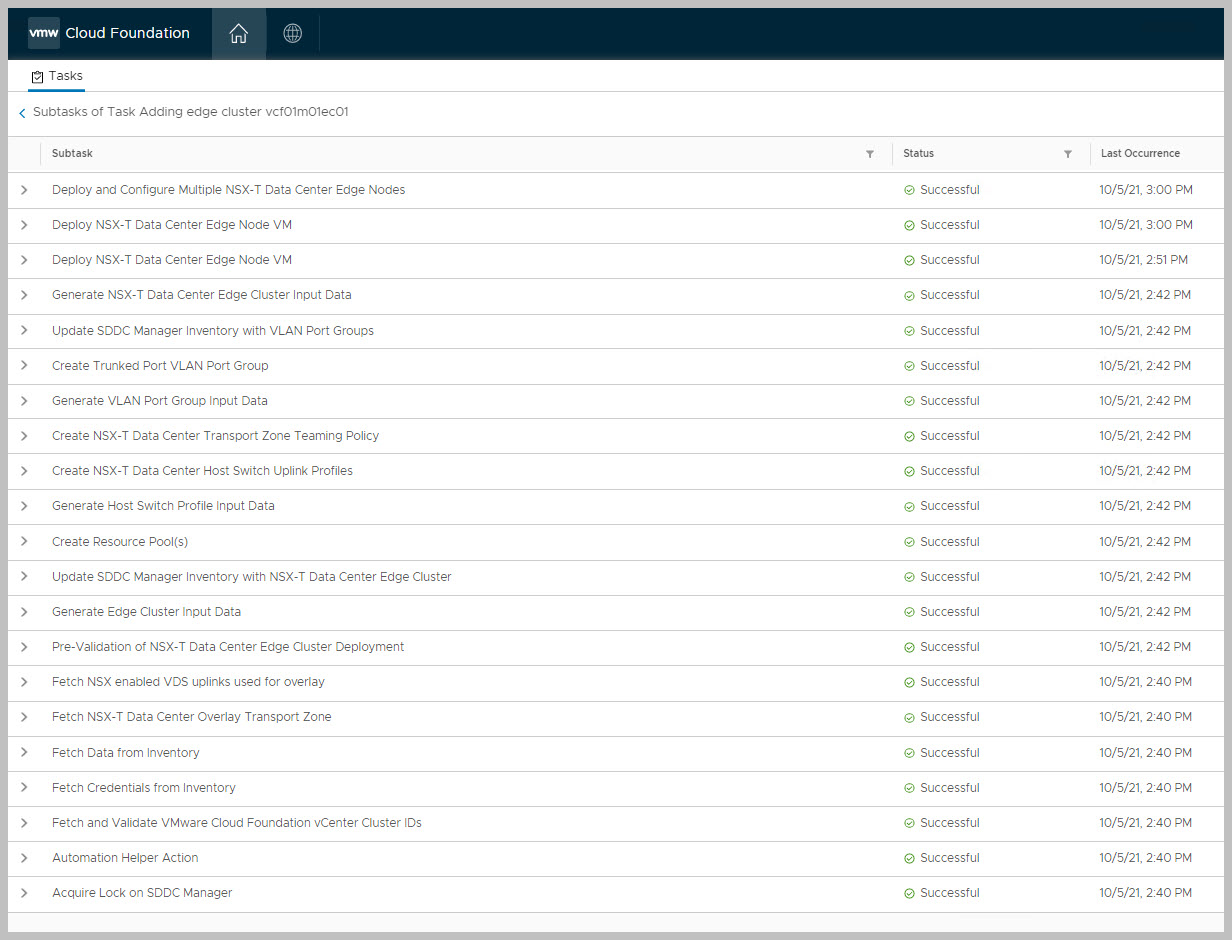
Task: Switch to the Tasks tab
Action: click(57, 76)
